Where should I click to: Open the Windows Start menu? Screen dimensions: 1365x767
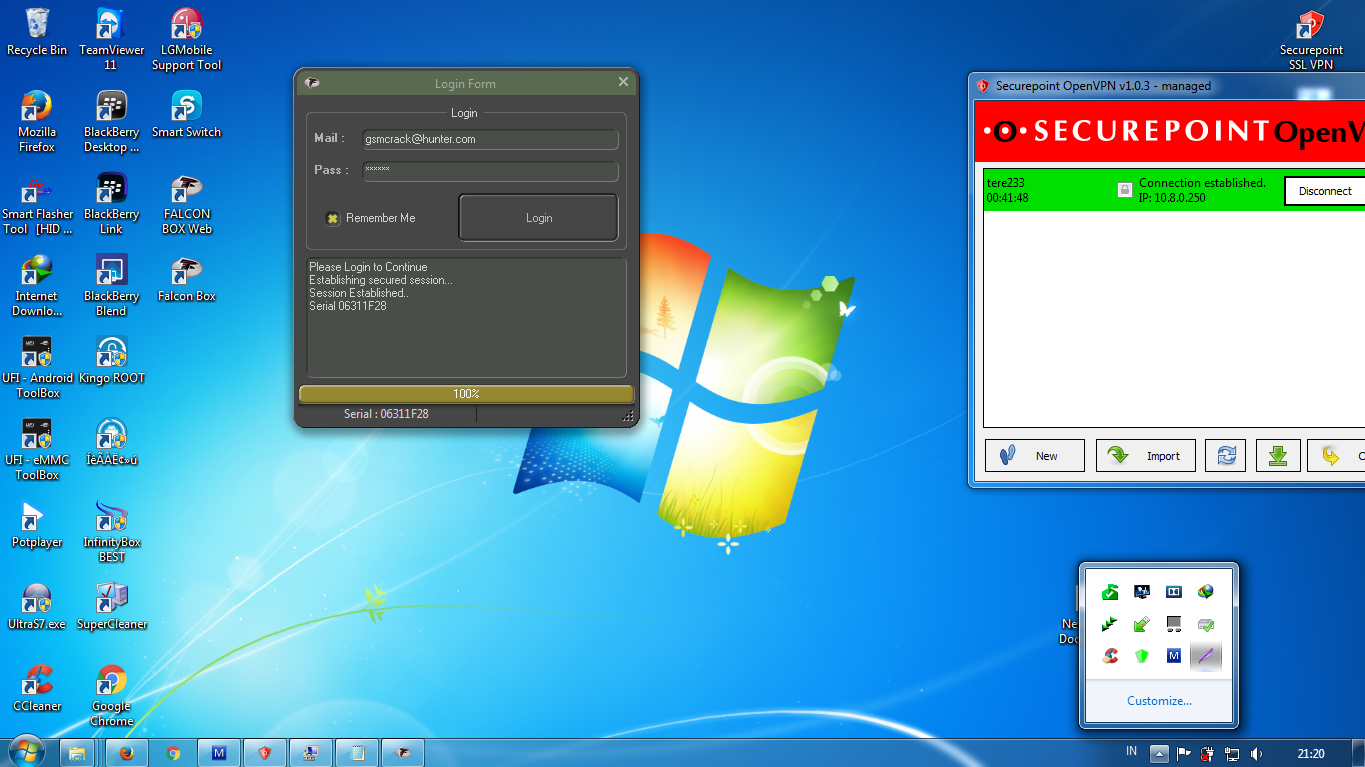[x=25, y=752]
